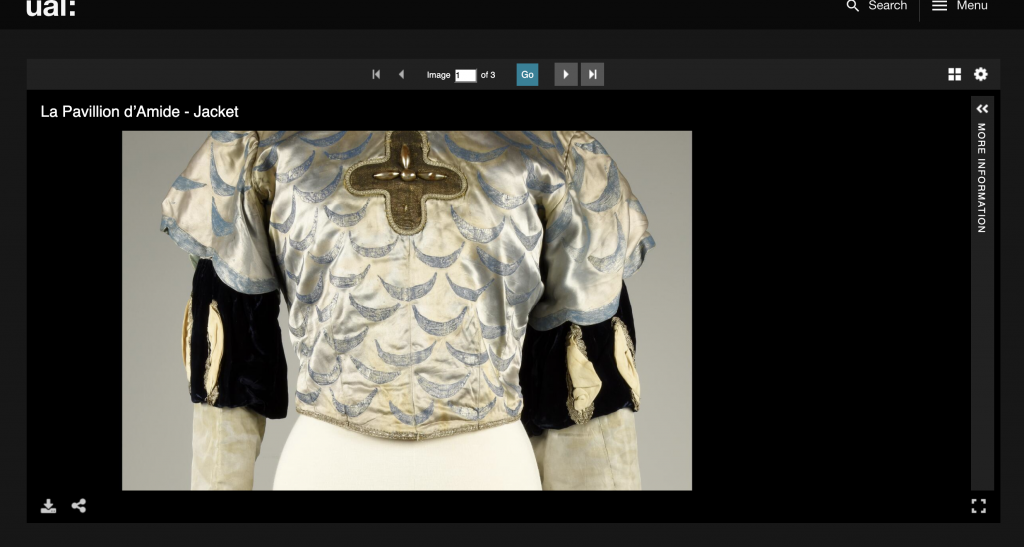Click the Search label in header
This screenshot has height=547, width=1024.
point(888,6)
